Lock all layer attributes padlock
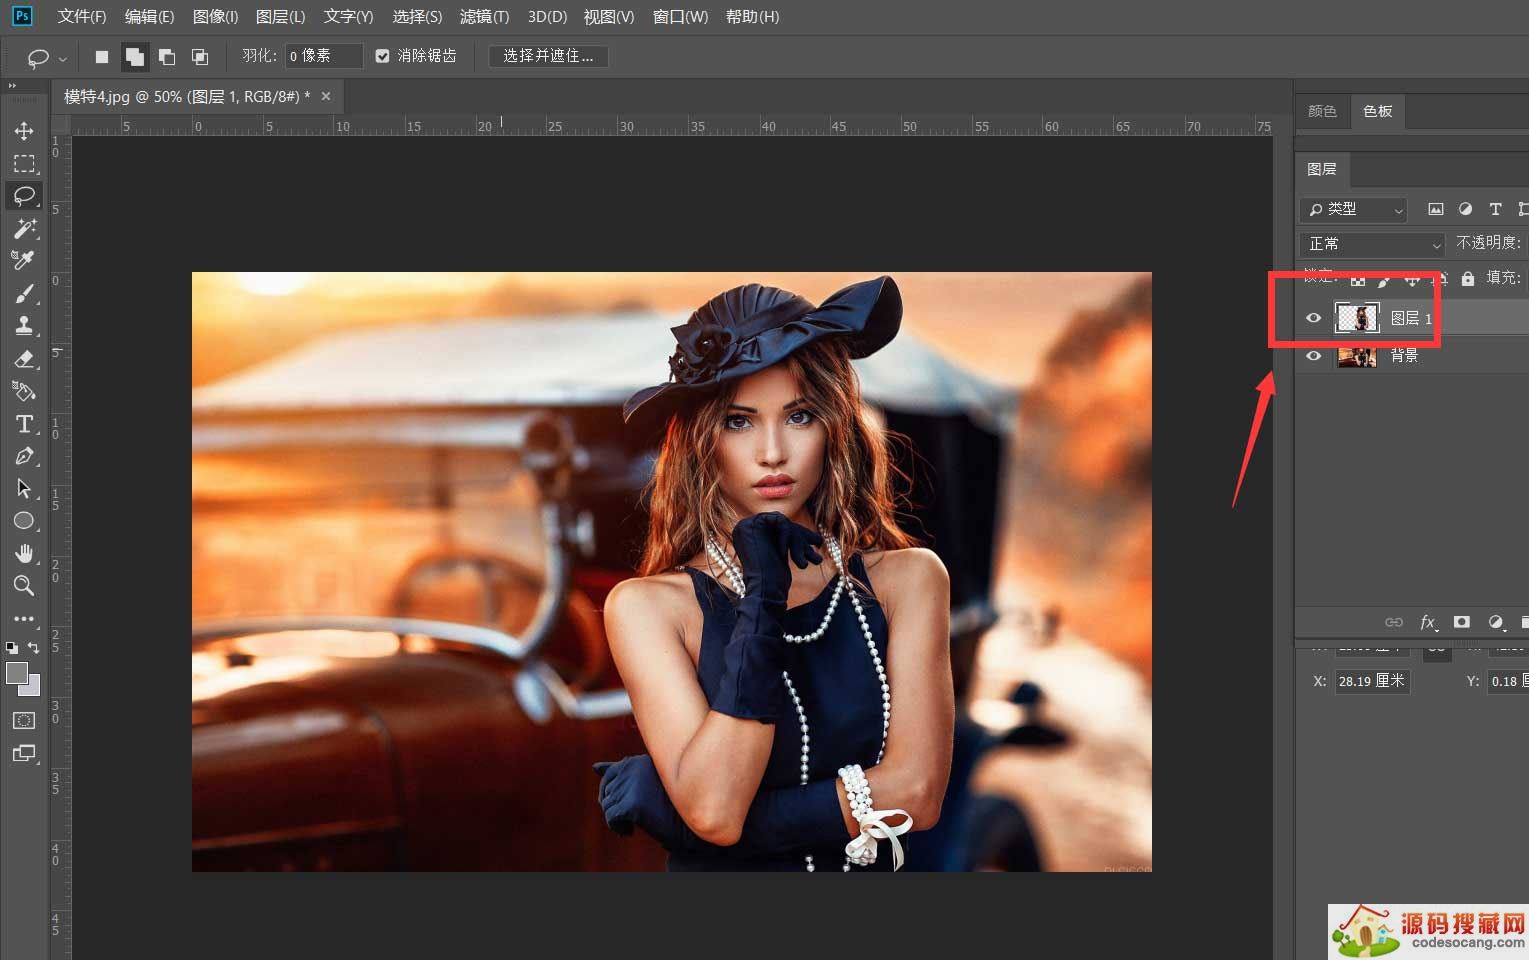Viewport: 1529px width, 960px height. pos(1467,279)
